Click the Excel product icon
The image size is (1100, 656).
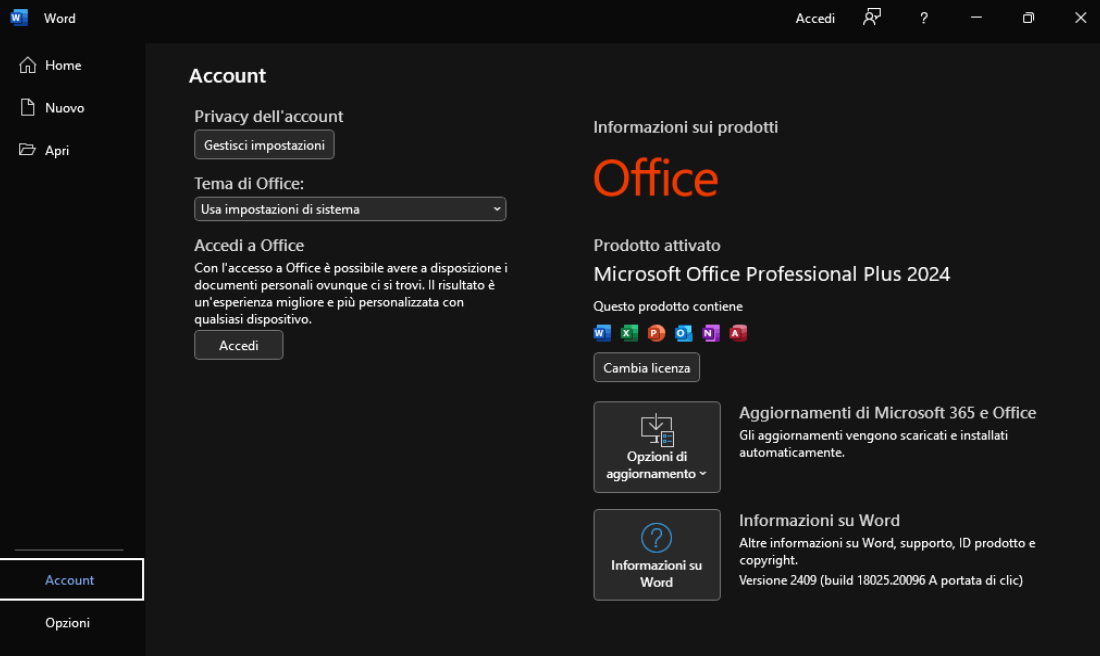(x=629, y=333)
